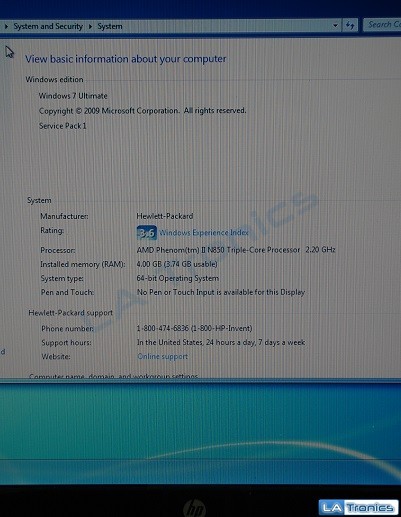
Task: Select the "System" breadcrumb item
Action: 110,26
